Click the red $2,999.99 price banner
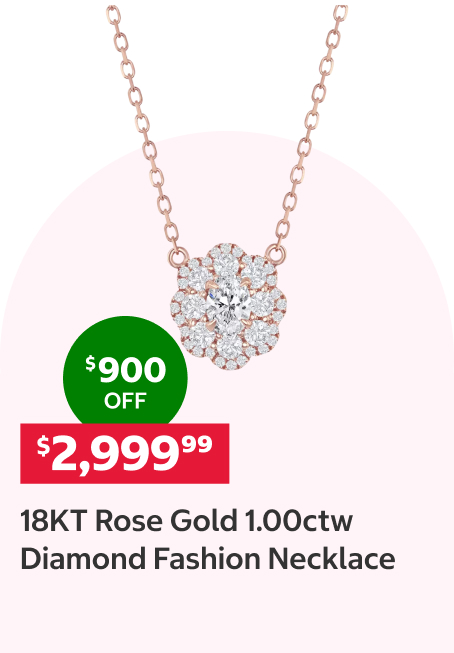 125,454
